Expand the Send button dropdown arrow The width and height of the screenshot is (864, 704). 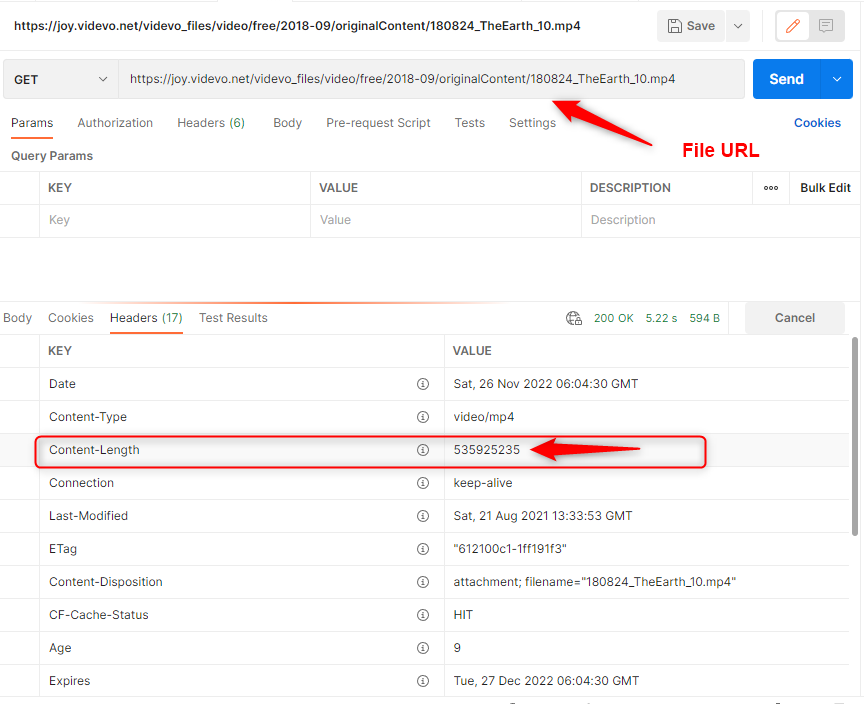(x=837, y=79)
